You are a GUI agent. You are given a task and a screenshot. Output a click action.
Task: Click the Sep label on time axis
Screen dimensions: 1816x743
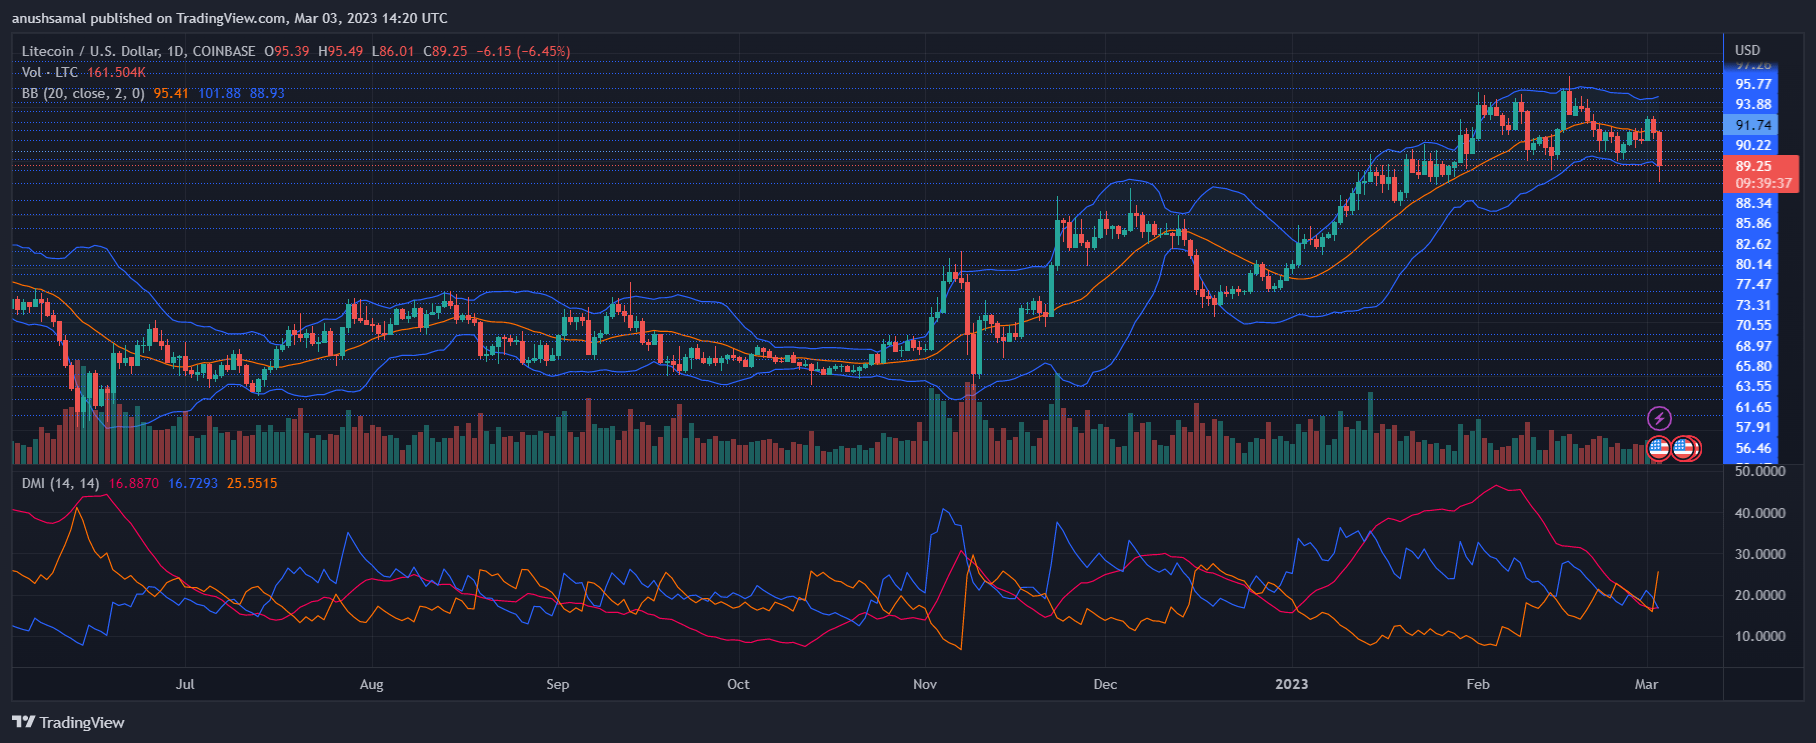point(557,684)
